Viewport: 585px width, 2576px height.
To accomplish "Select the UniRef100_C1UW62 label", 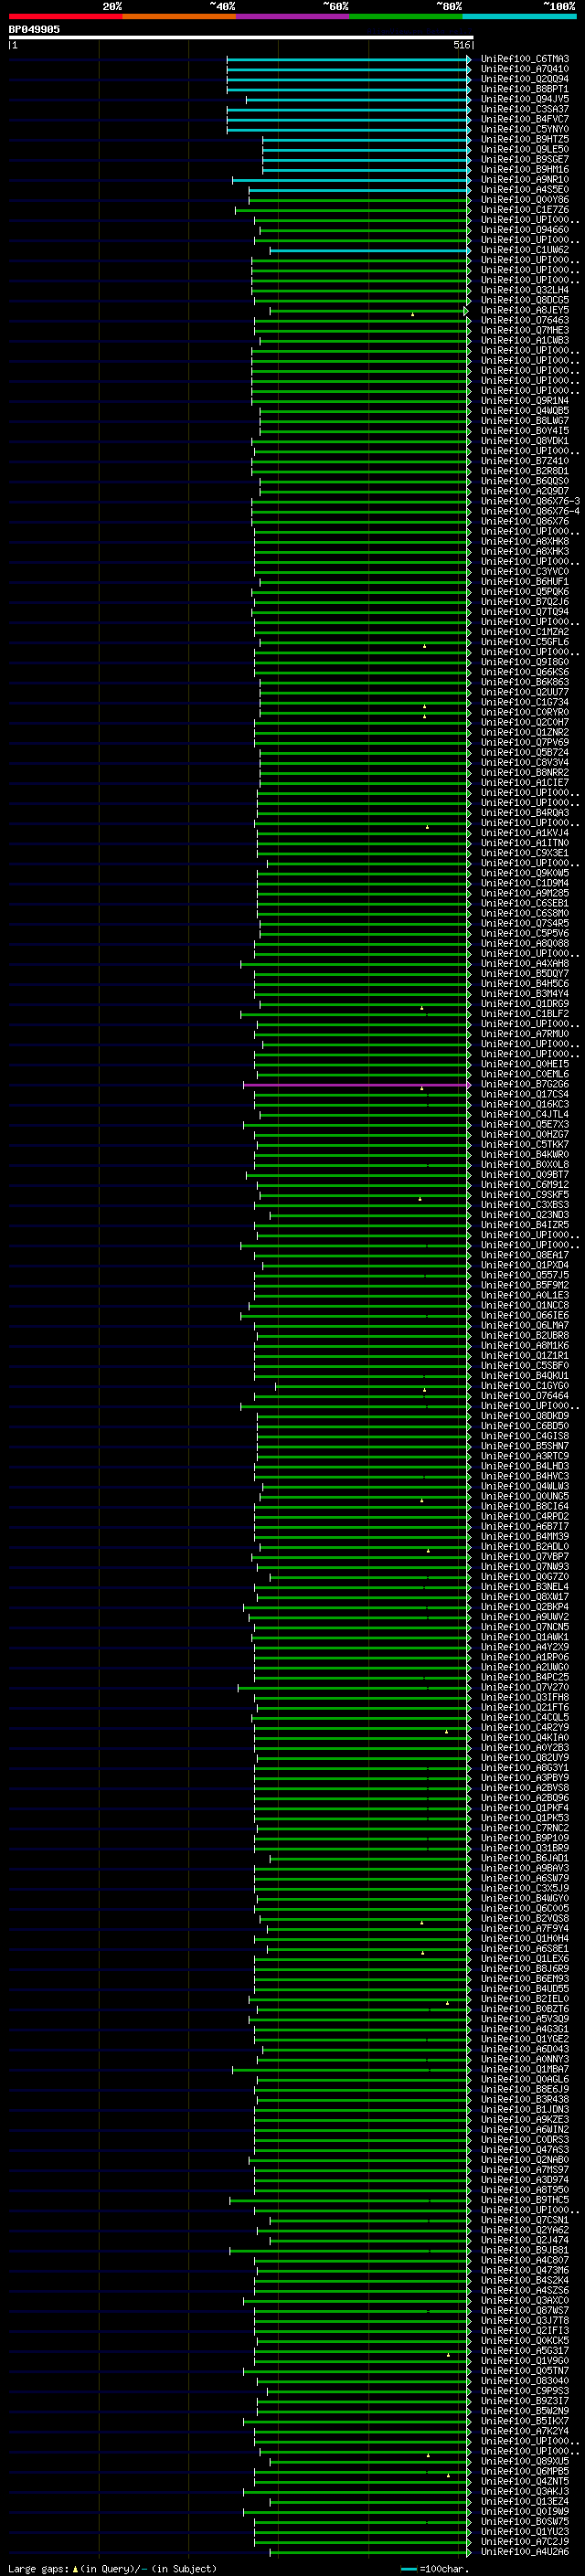I will pos(525,250).
